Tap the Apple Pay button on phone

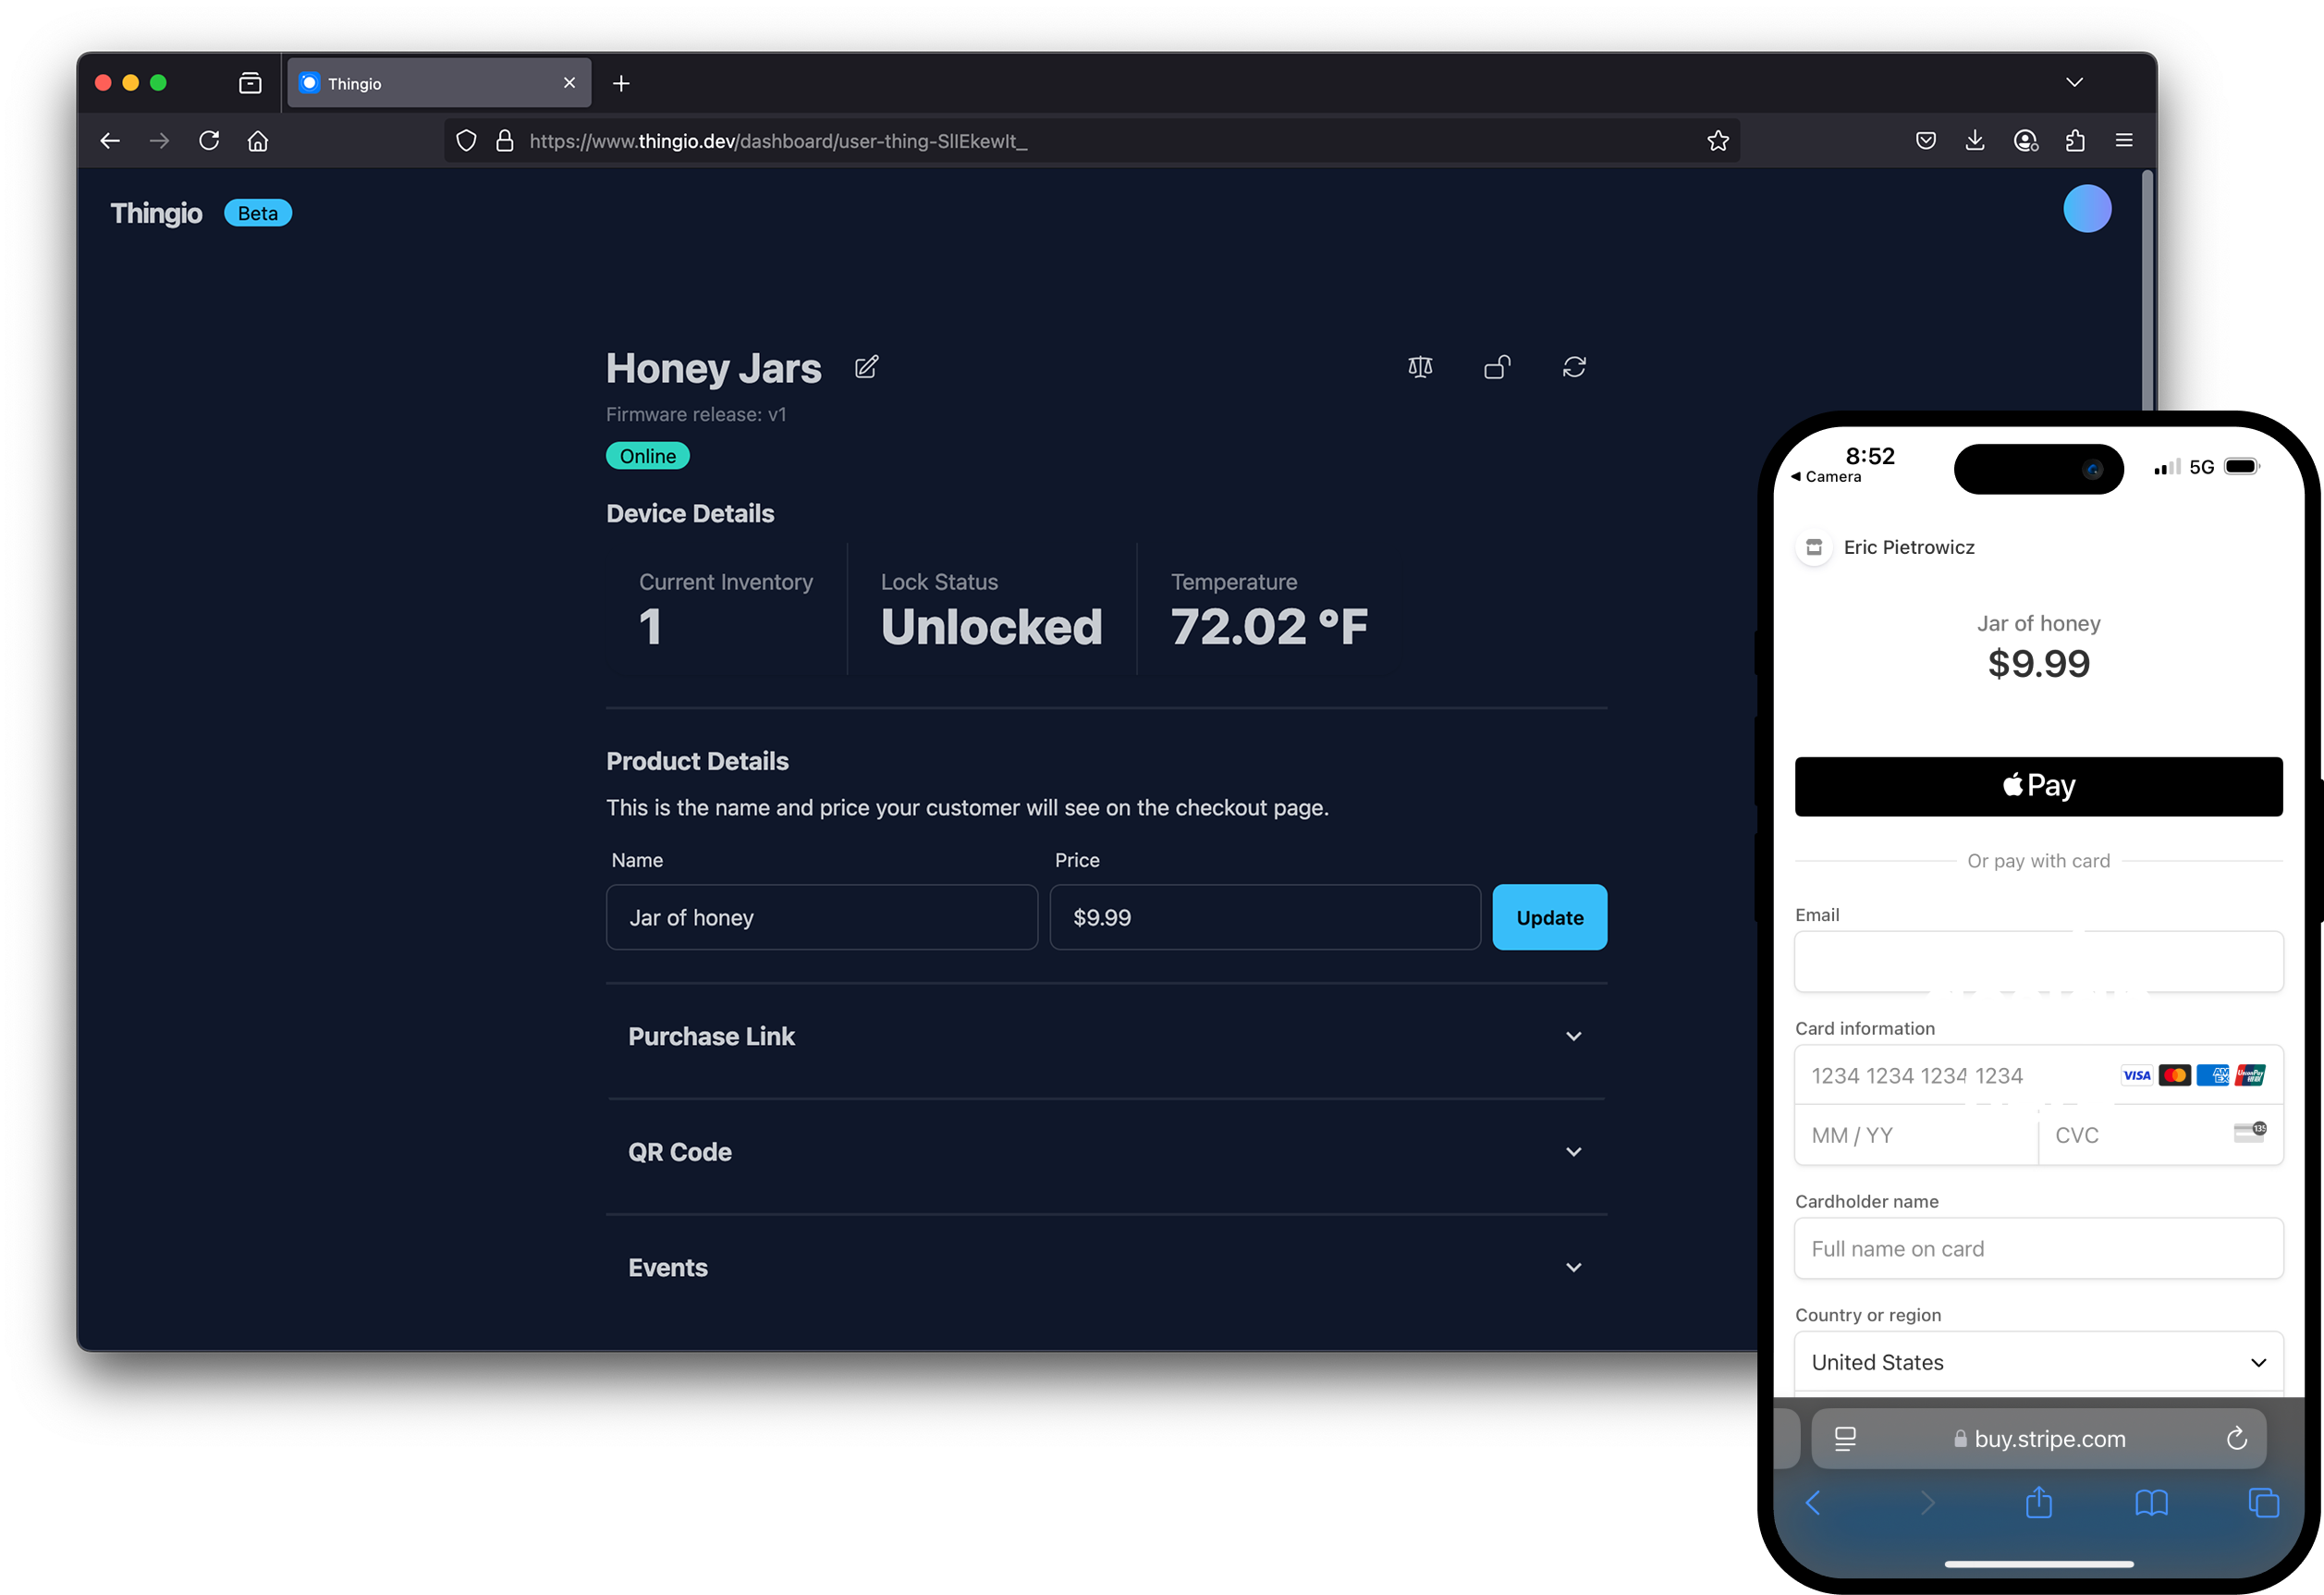pos(2038,786)
